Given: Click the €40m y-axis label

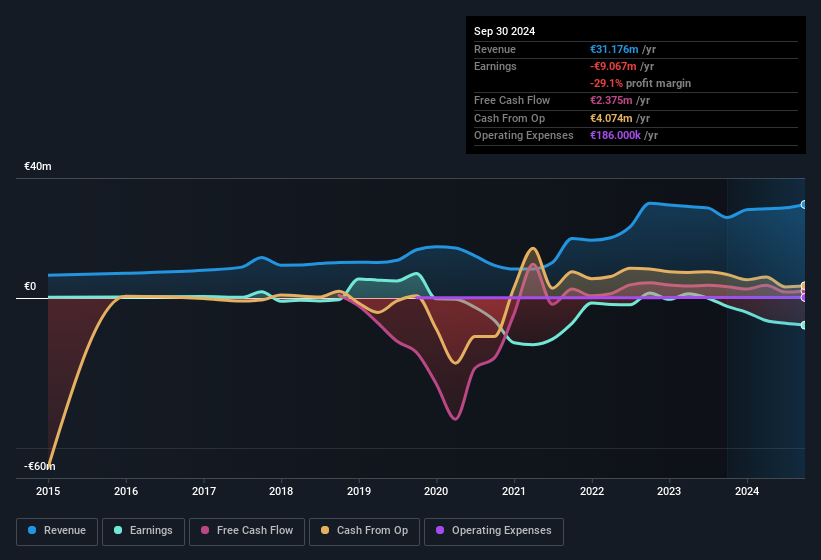Looking at the screenshot, I should 38,166.
